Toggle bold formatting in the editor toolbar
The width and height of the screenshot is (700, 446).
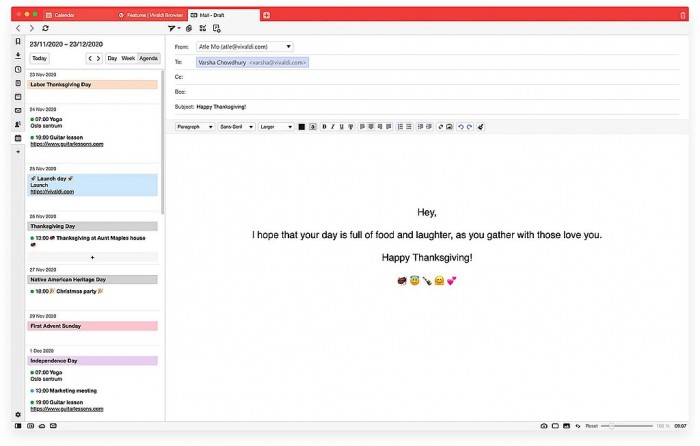point(323,127)
